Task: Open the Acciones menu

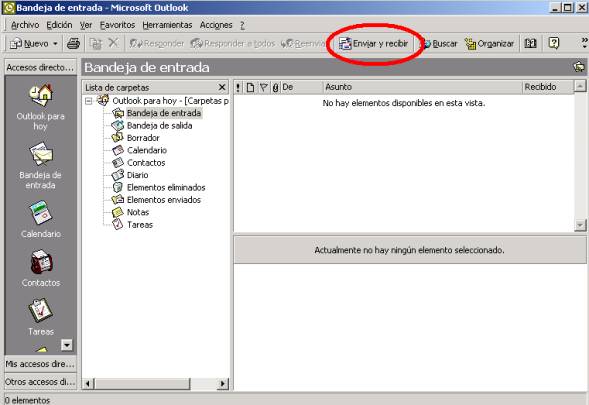Action: point(216,25)
